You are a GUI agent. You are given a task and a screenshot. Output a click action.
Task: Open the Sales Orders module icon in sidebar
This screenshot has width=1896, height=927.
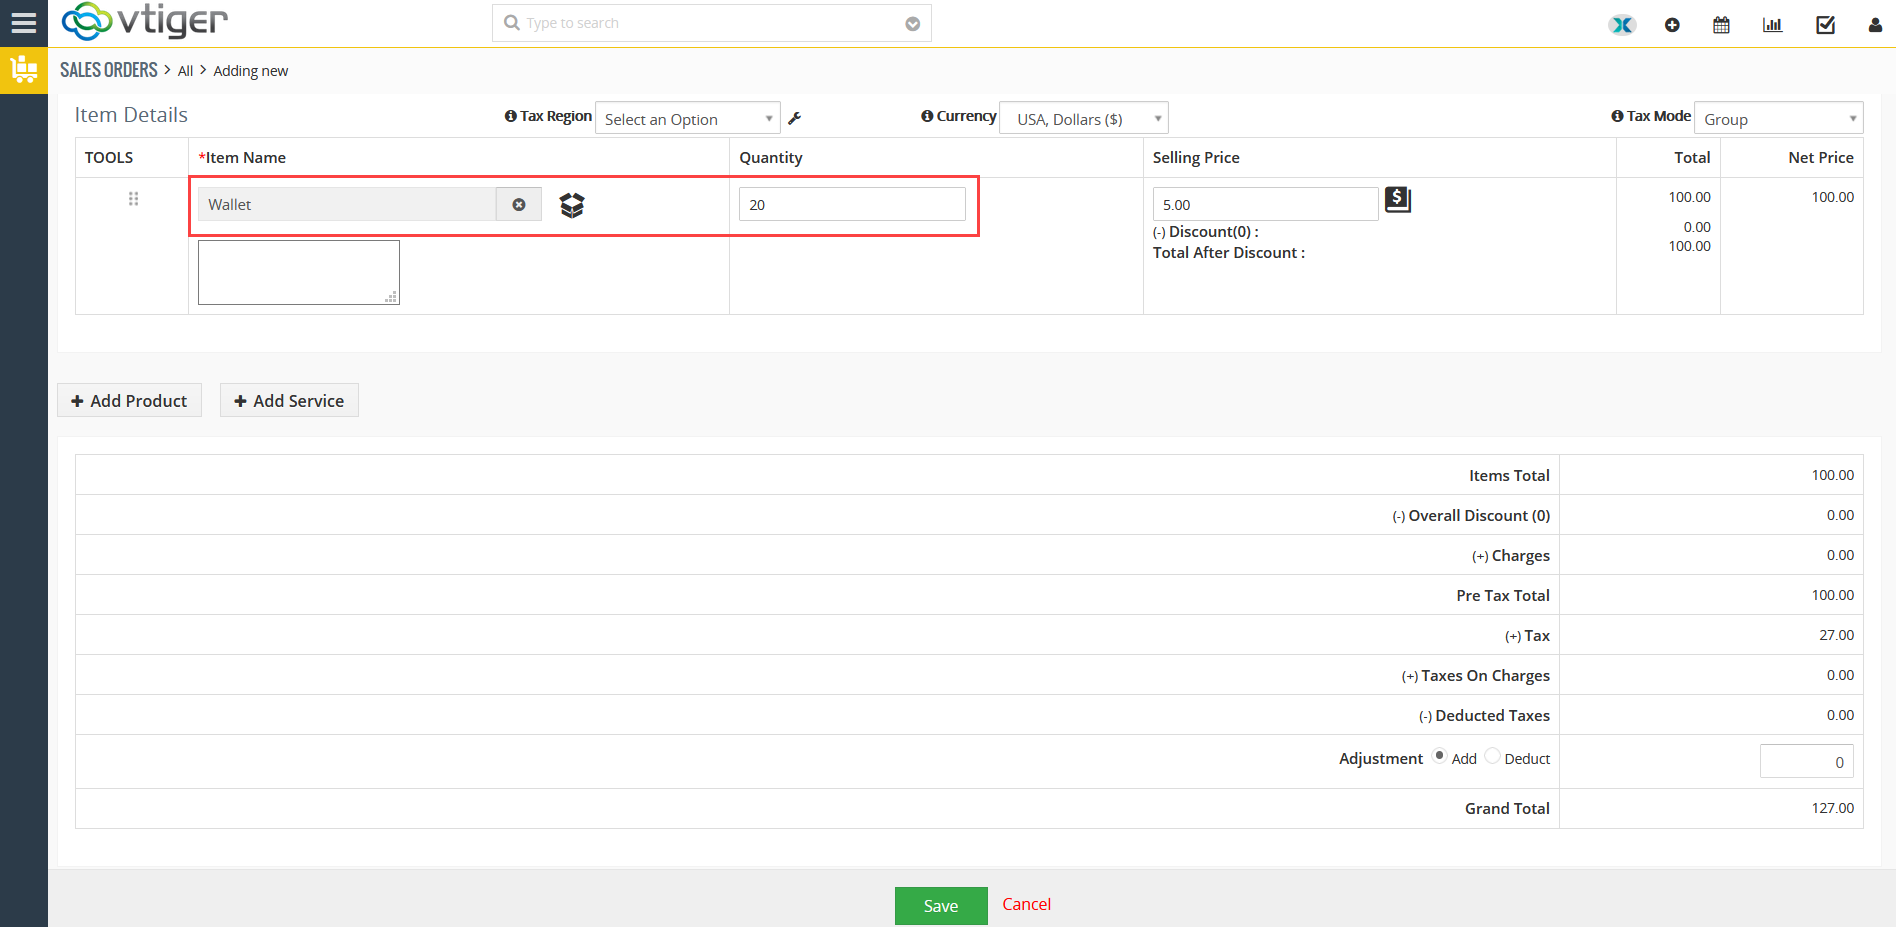pyautogui.click(x=24, y=70)
